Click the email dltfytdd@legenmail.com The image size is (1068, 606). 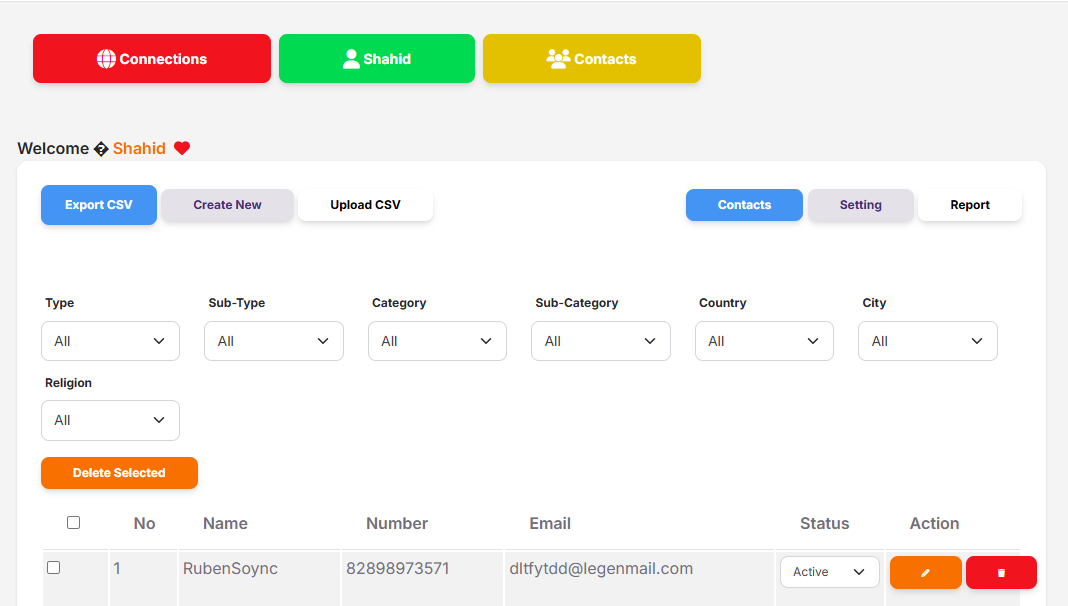point(601,569)
